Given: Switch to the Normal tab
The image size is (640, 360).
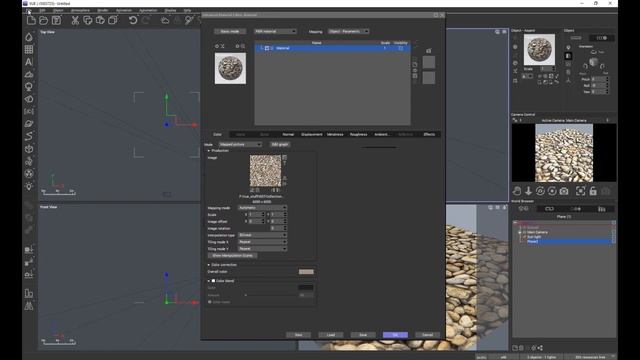Looking at the screenshot, I should point(288,134).
